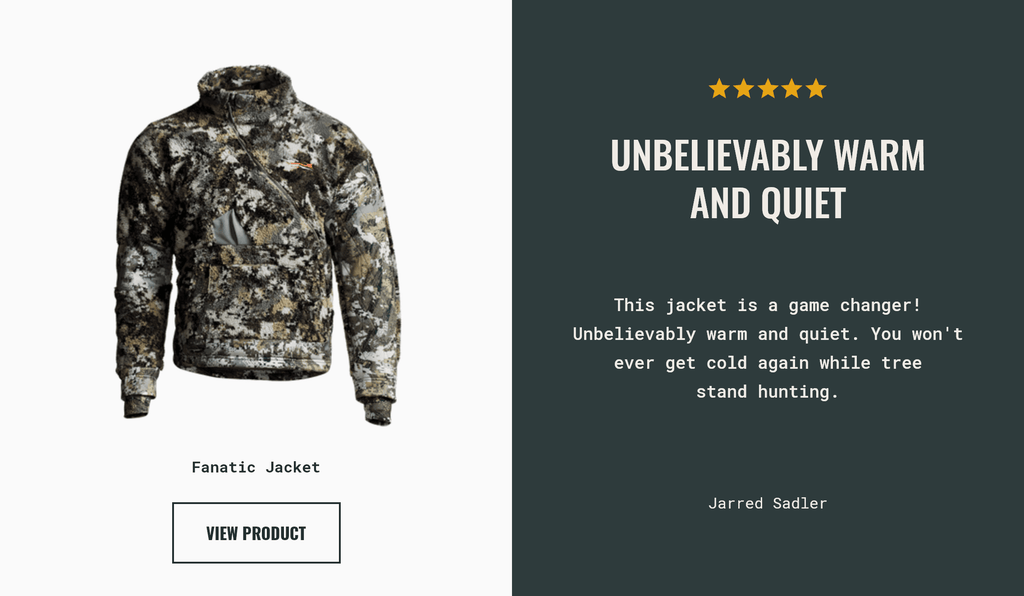Click the orange logo on the jacket chest

coord(299,165)
